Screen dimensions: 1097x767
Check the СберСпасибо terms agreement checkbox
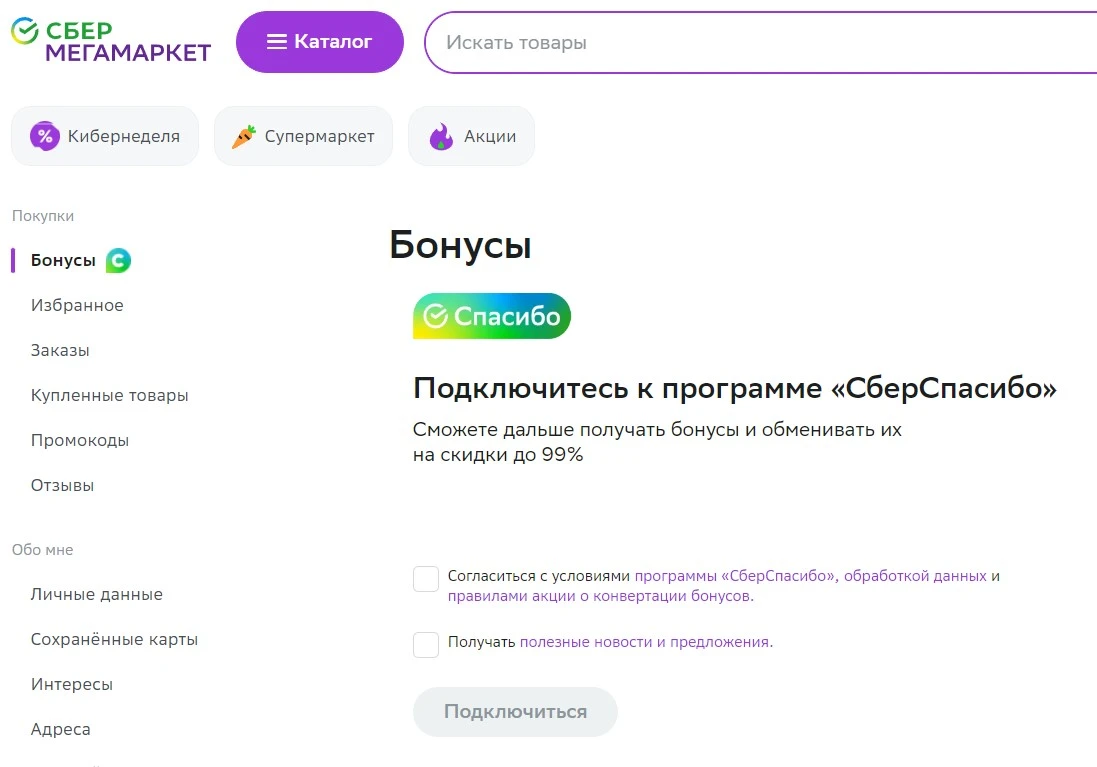pyautogui.click(x=425, y=579)
